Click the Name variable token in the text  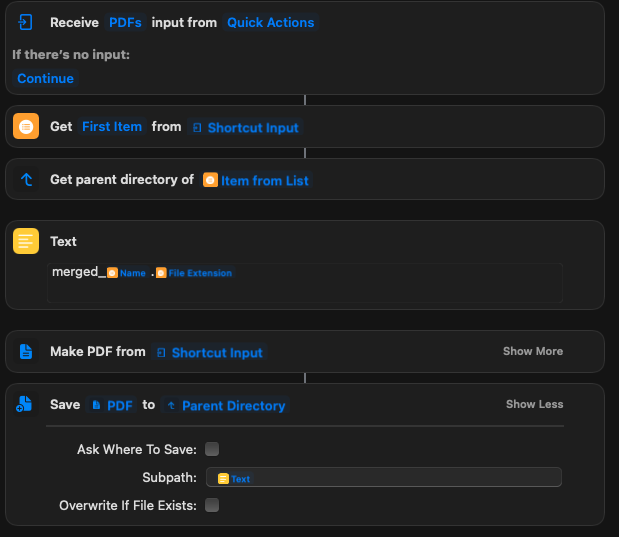pyautogui.click(x=127, y=272)
